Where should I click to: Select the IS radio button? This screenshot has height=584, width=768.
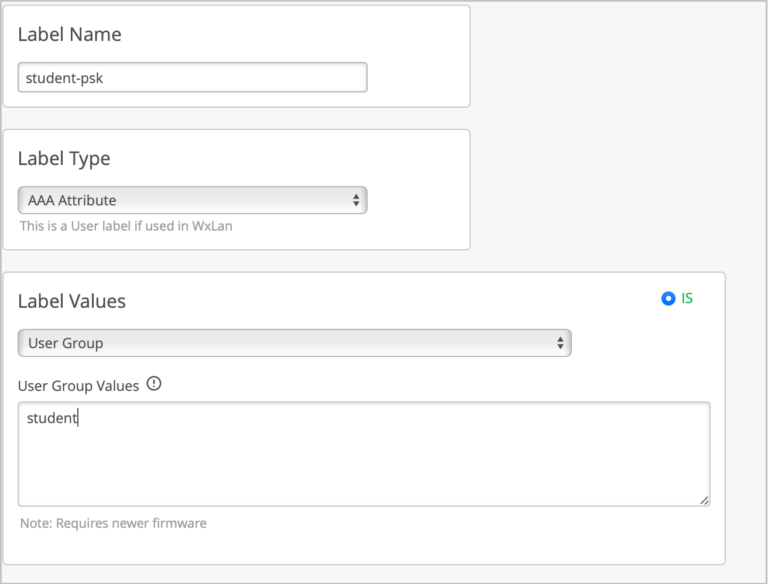[668, 298]
